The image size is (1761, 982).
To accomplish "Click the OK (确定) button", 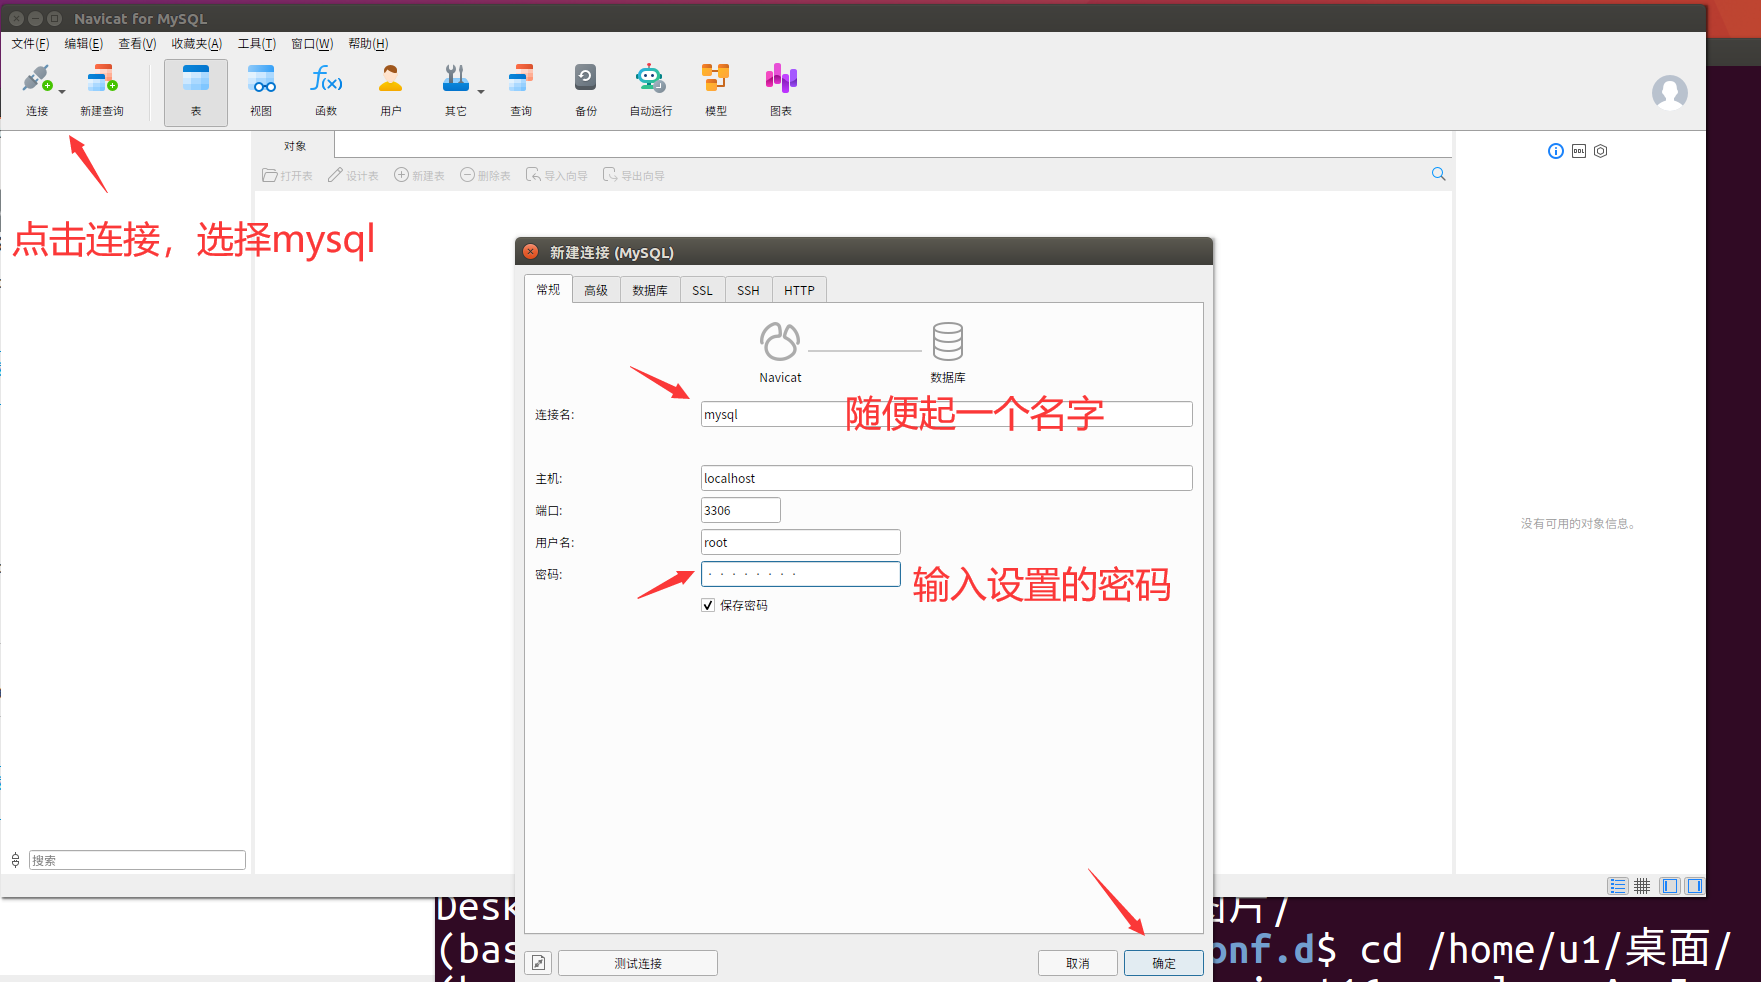I will click(x=1164, y=963).
